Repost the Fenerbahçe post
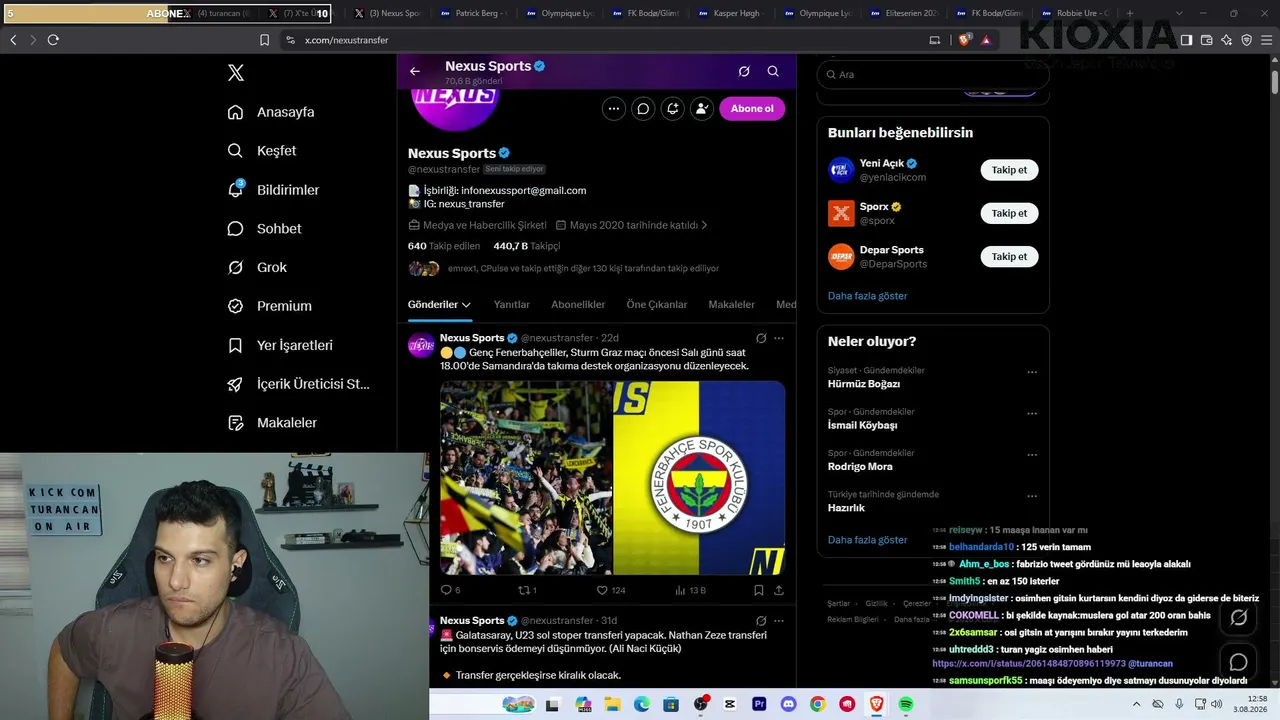The width and height of the screenshot is (1280, 720). pos(527,591)
